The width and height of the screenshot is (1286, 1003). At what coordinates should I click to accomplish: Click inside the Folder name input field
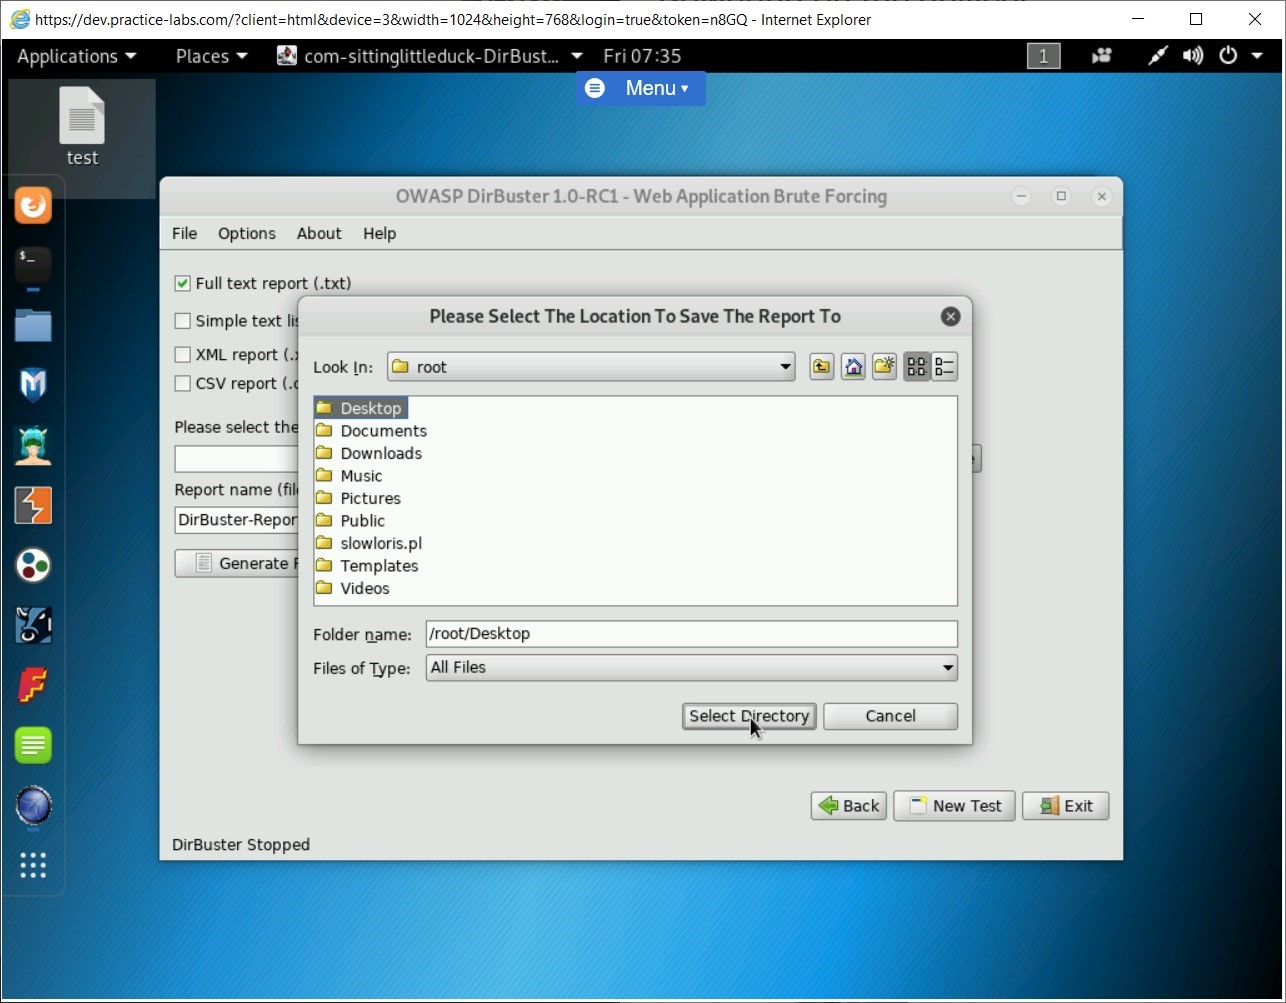pos(690,633)
